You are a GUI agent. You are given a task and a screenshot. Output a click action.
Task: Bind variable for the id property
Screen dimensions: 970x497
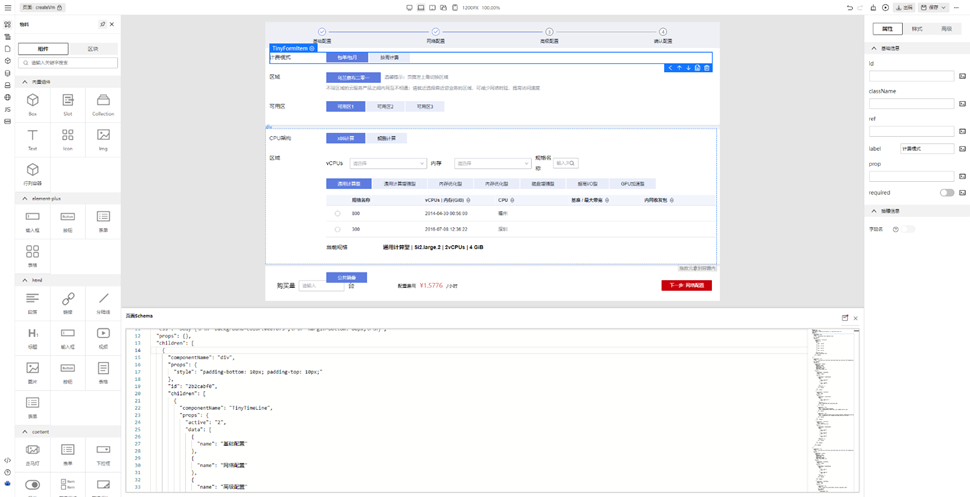(x=962, y=76)
